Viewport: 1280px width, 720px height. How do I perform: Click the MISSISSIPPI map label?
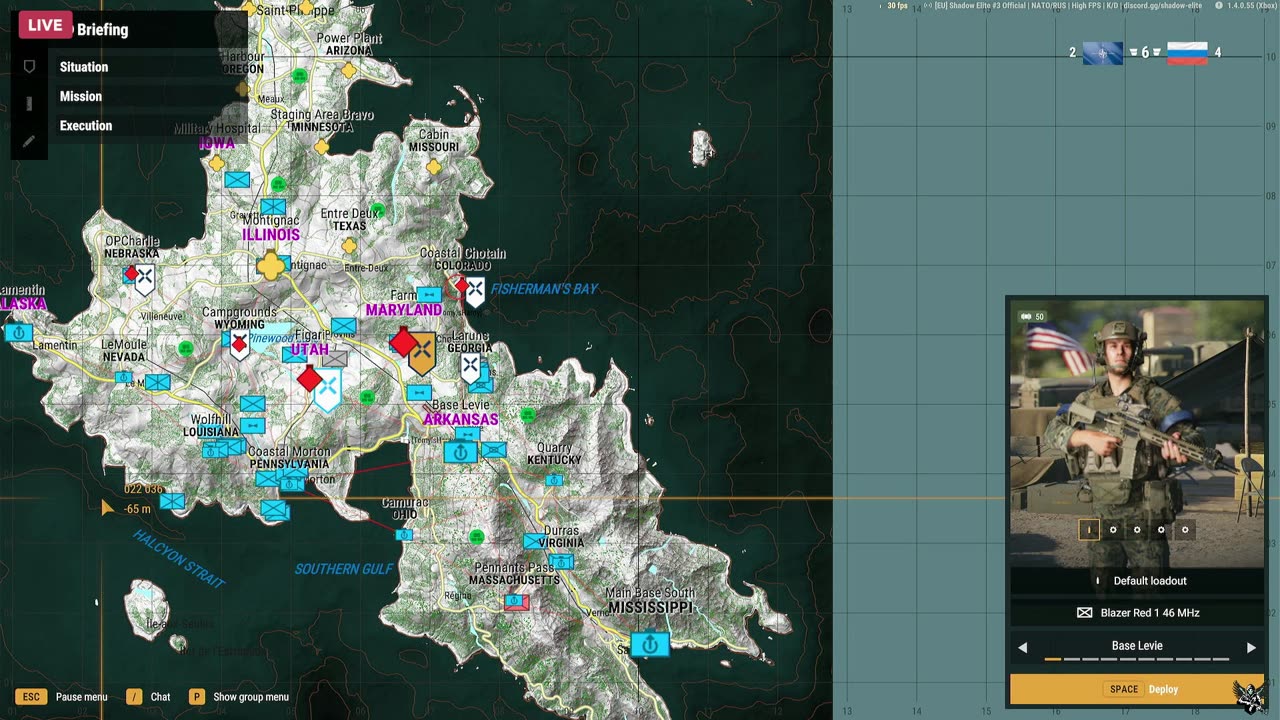click(x=650, y=608)
